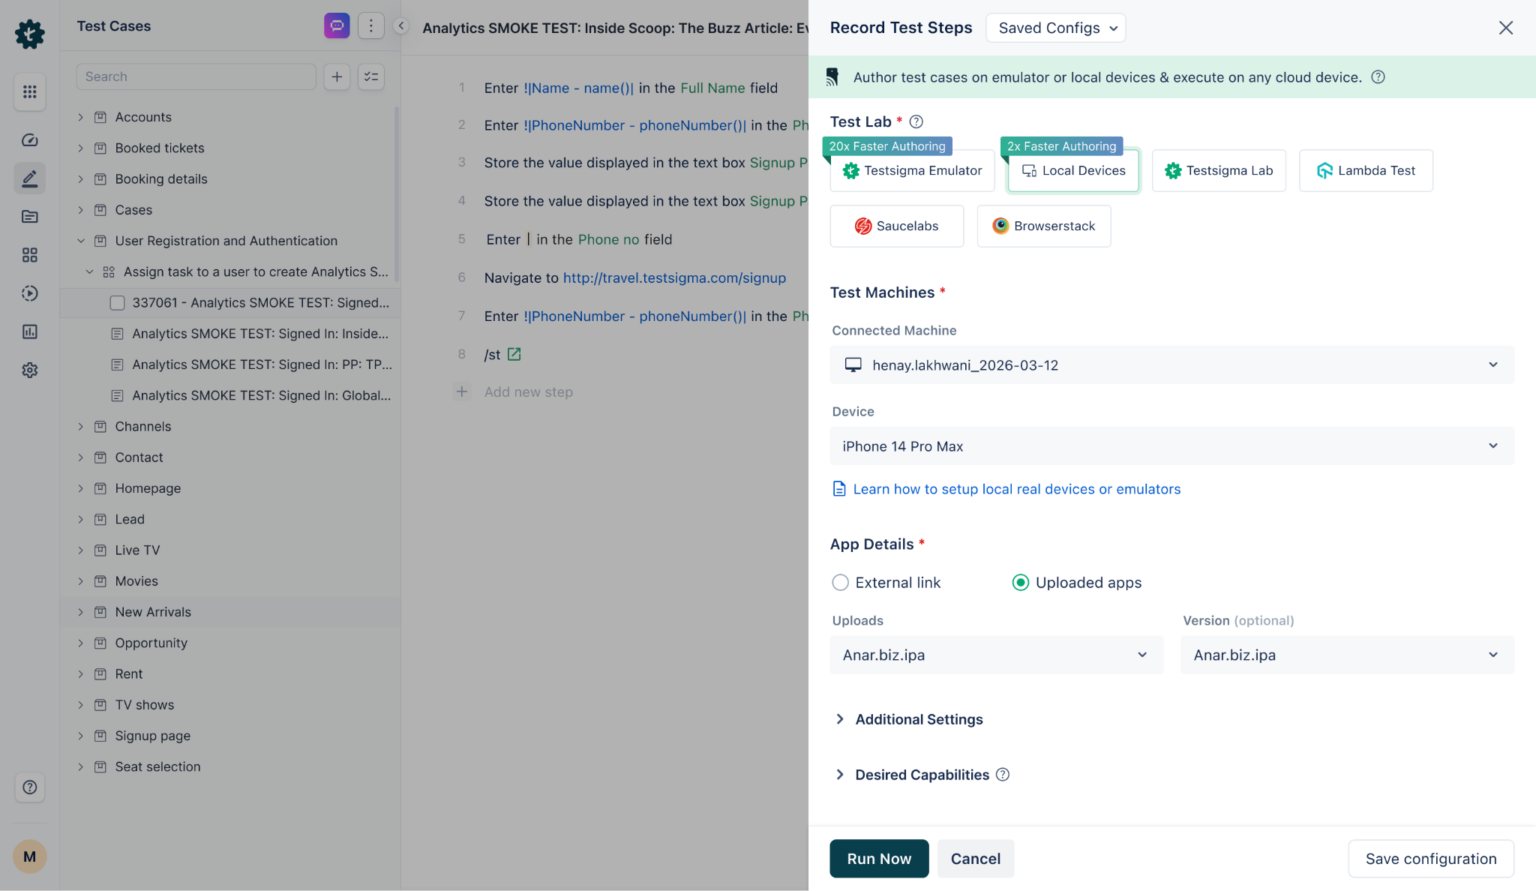The height and width of the screenshot is (891, 1536).
Task: Open the Version dropdown
Action: coord(1347,655)
